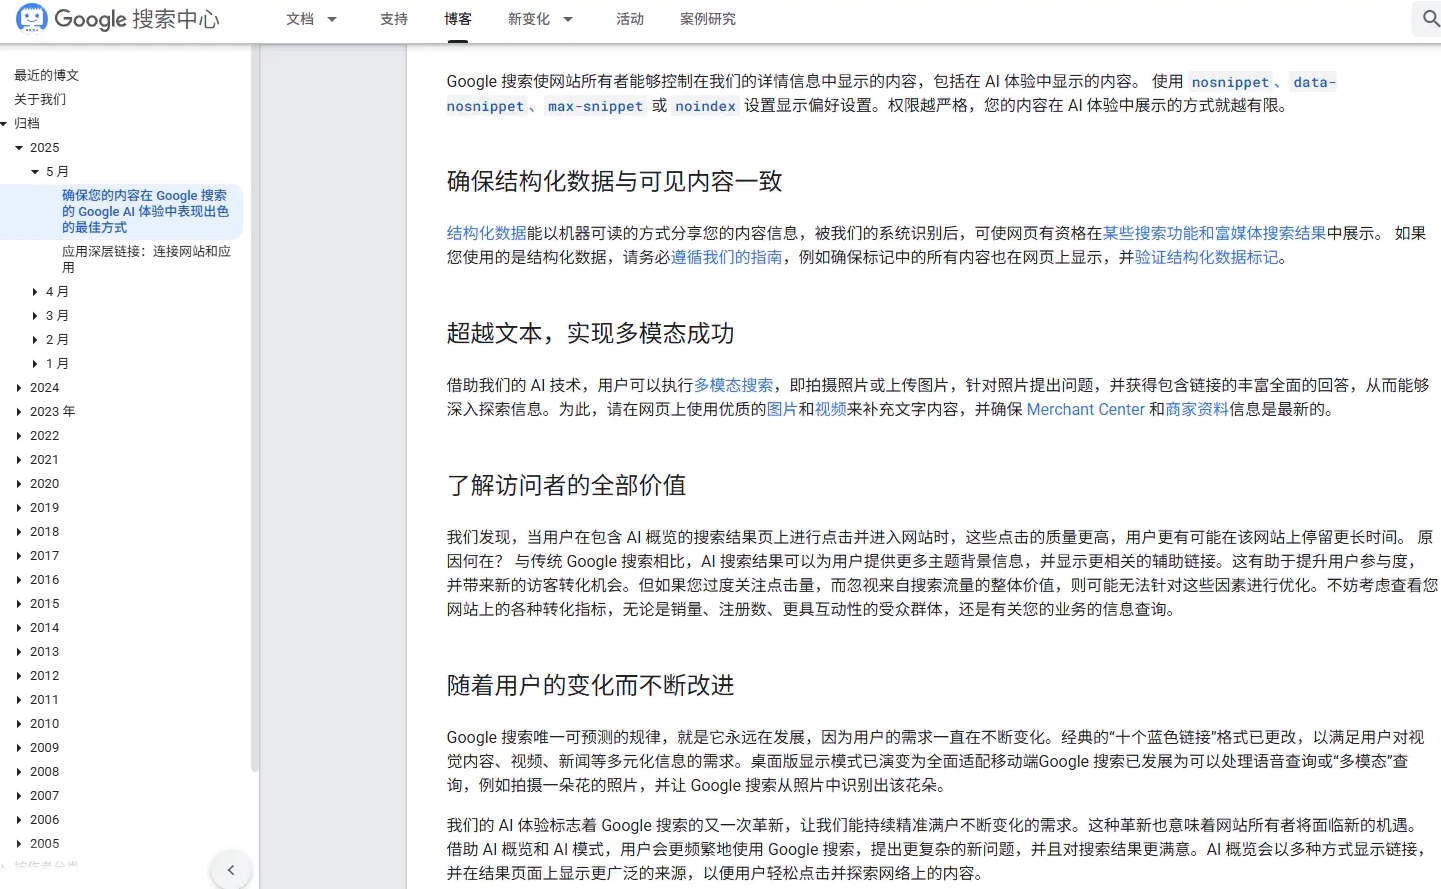Follow the 结构化数据 link

tap(486, 233)
